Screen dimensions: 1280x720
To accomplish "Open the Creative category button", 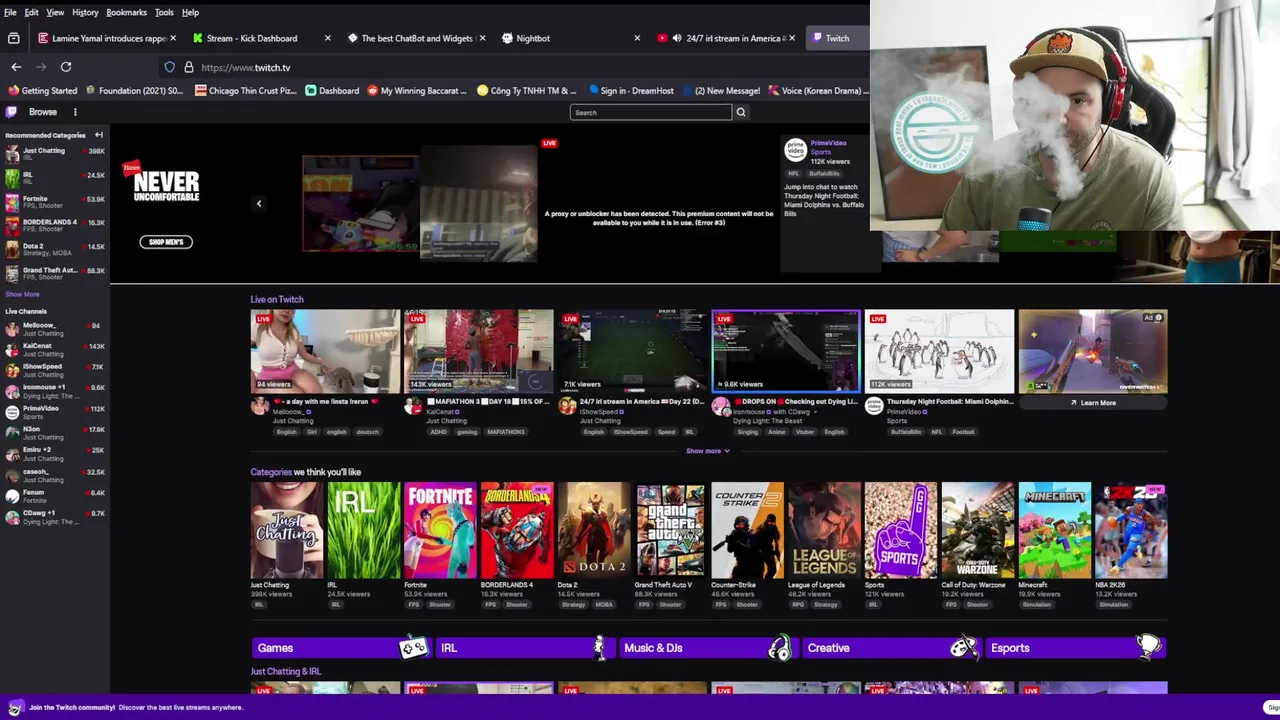I will coord(892,648).
